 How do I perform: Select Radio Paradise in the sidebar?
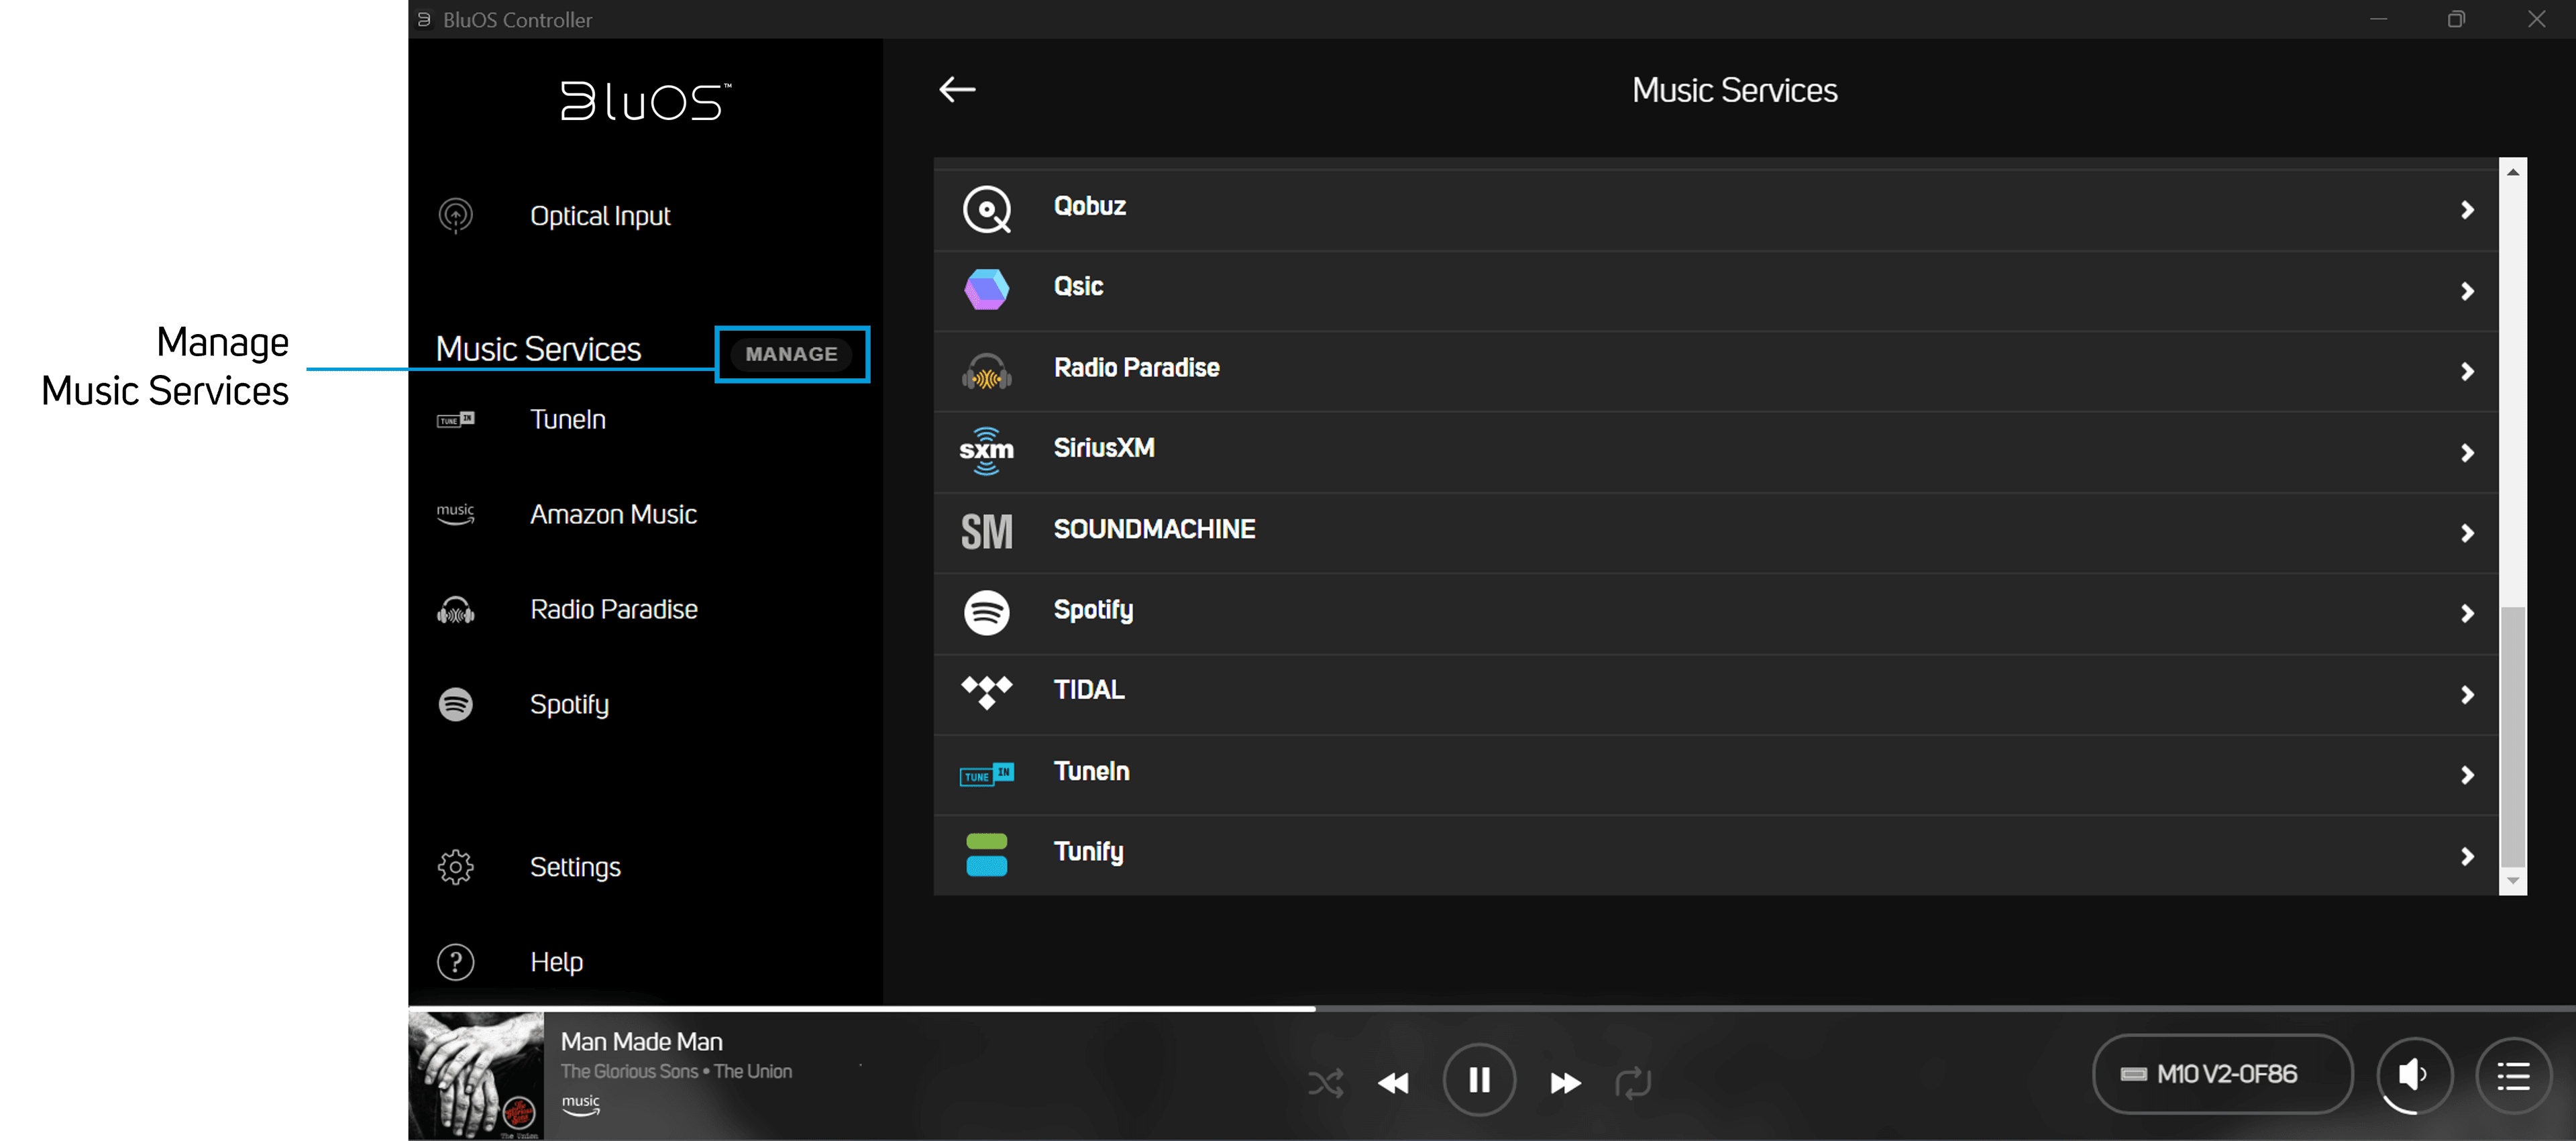pos(614,610)
